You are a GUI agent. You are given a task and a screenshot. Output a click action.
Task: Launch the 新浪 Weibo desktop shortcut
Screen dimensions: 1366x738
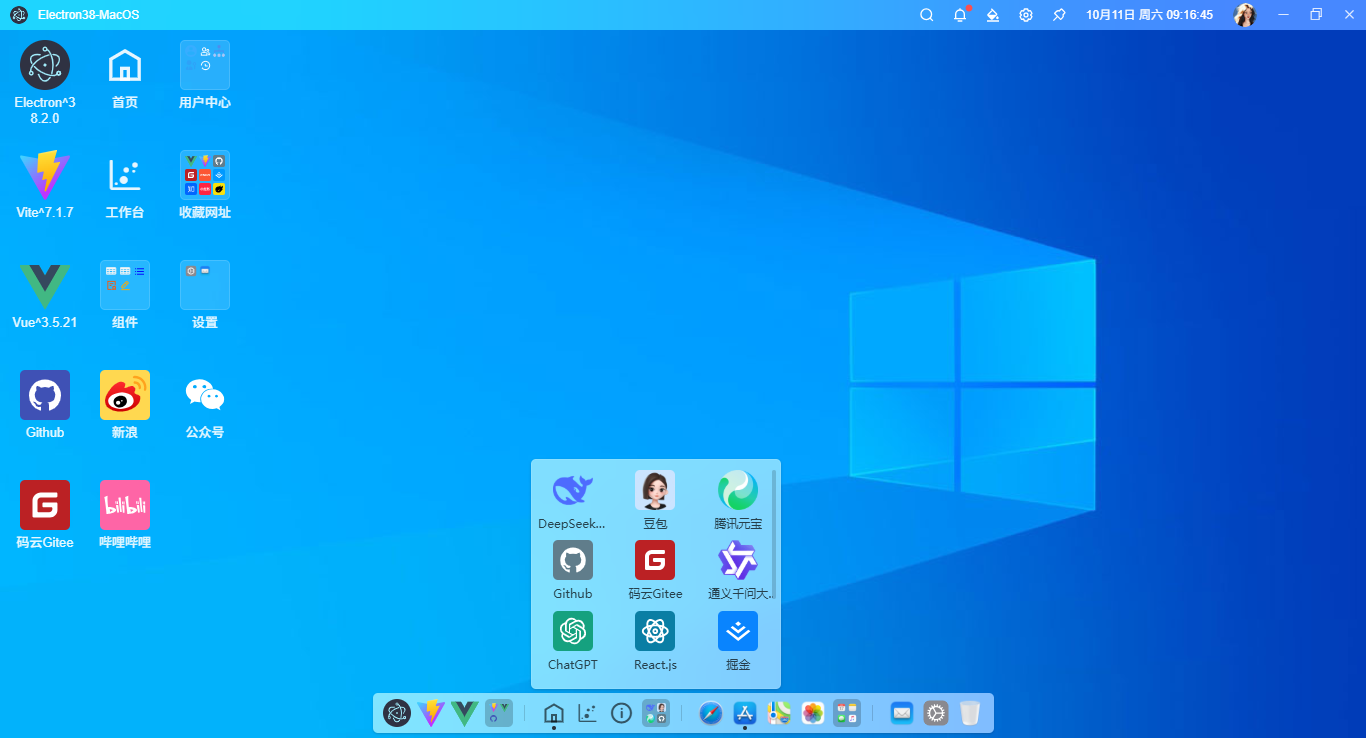click(125, 395)
